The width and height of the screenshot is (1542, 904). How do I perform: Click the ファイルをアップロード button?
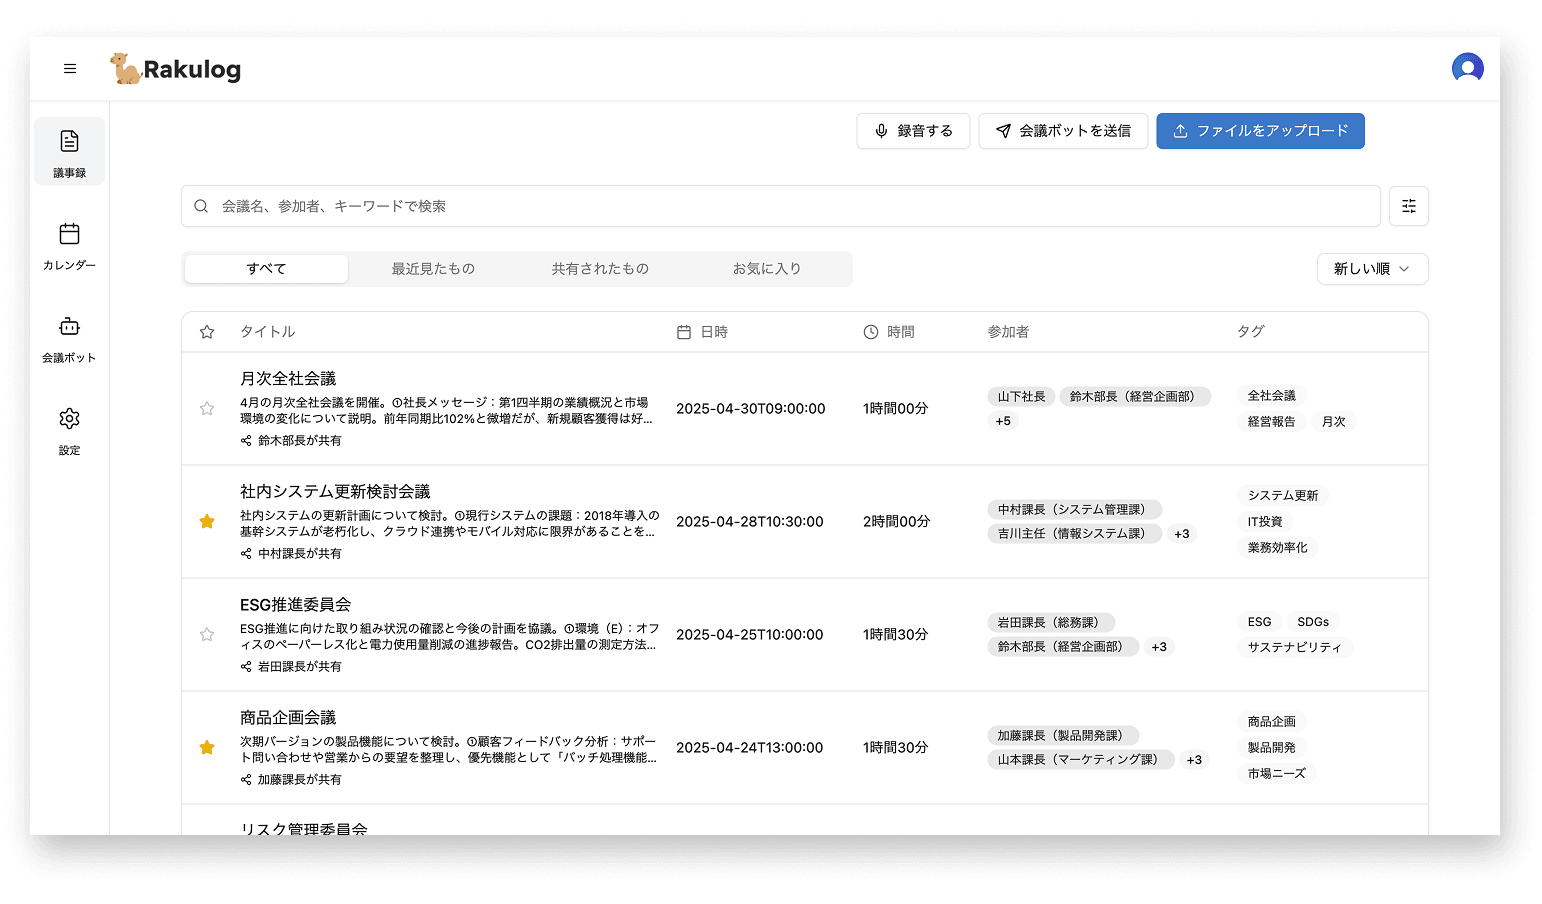(x=1260, y=130)
